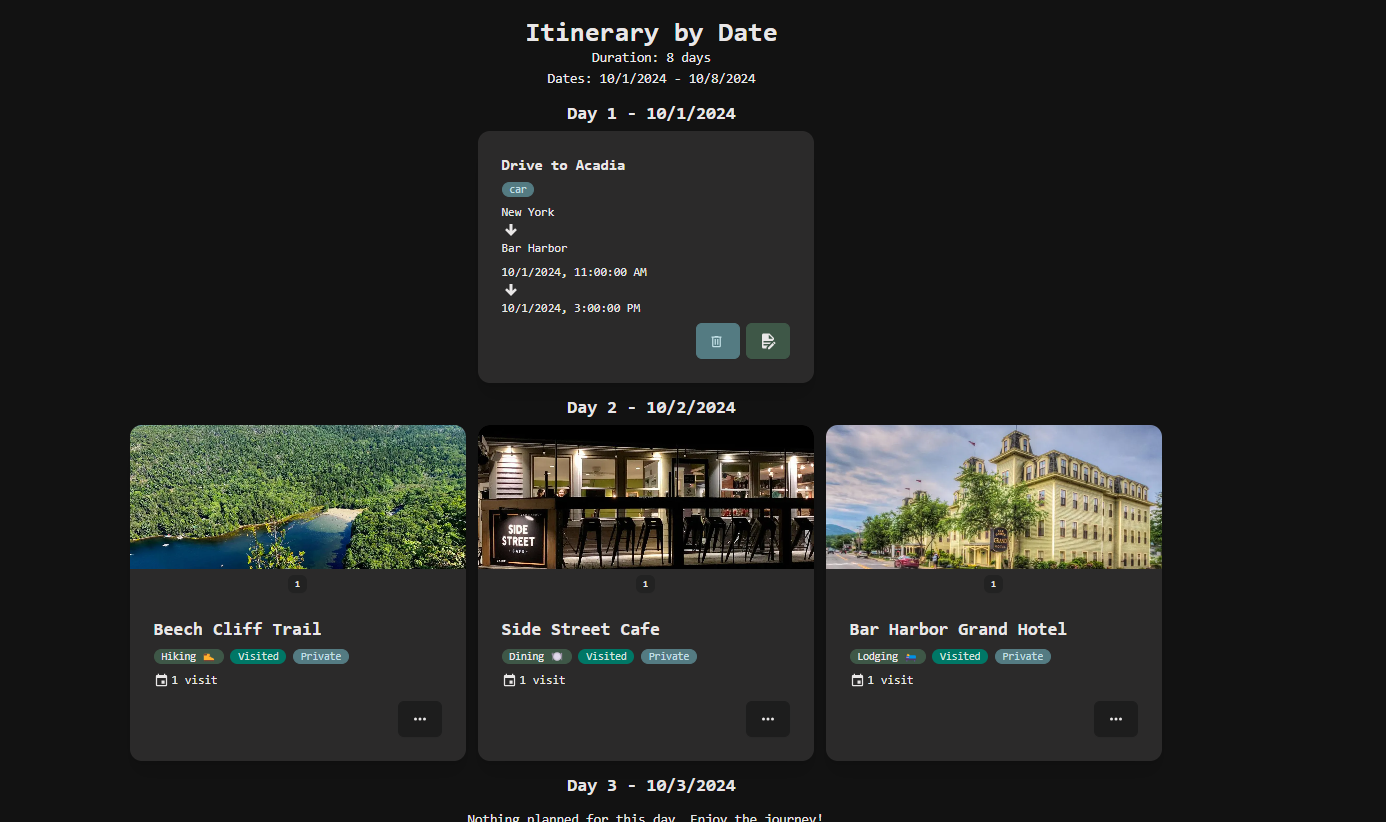The image size is (1386, 822).
Task: Click the Drive to Acadia title
Action: [x=563, y=165]
